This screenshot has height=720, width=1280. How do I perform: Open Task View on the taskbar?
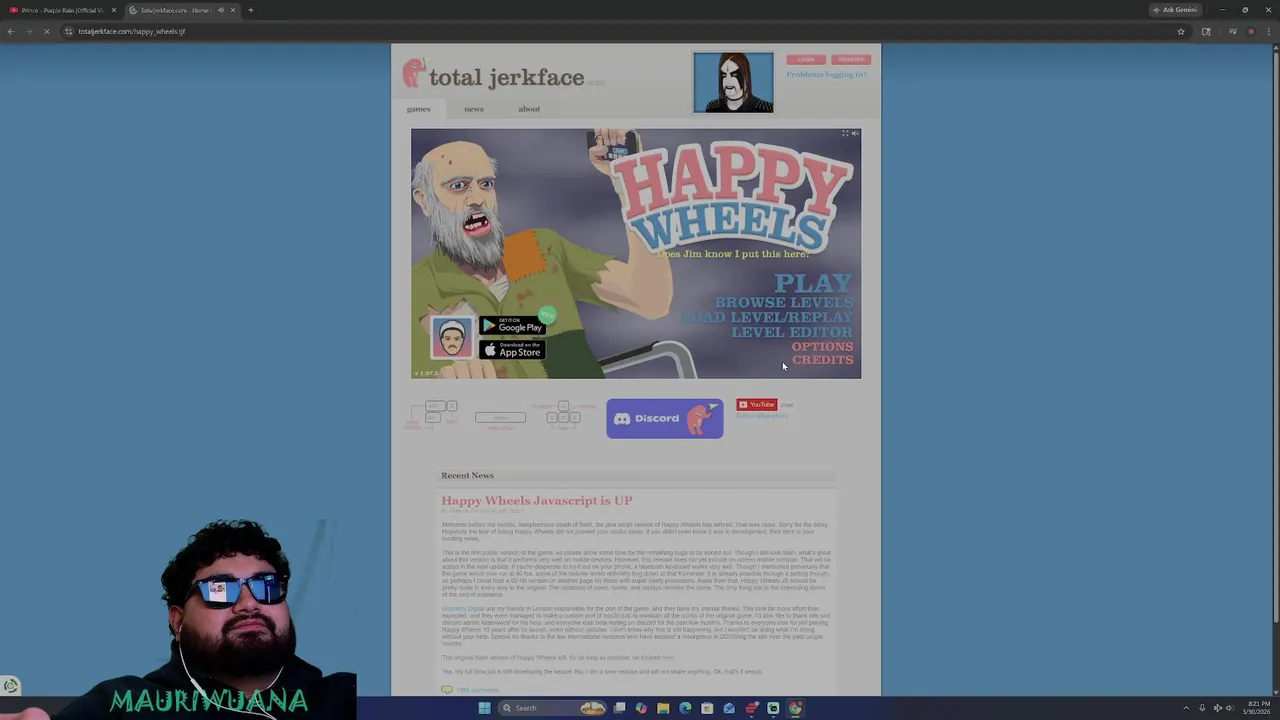(x=620, y=708)
